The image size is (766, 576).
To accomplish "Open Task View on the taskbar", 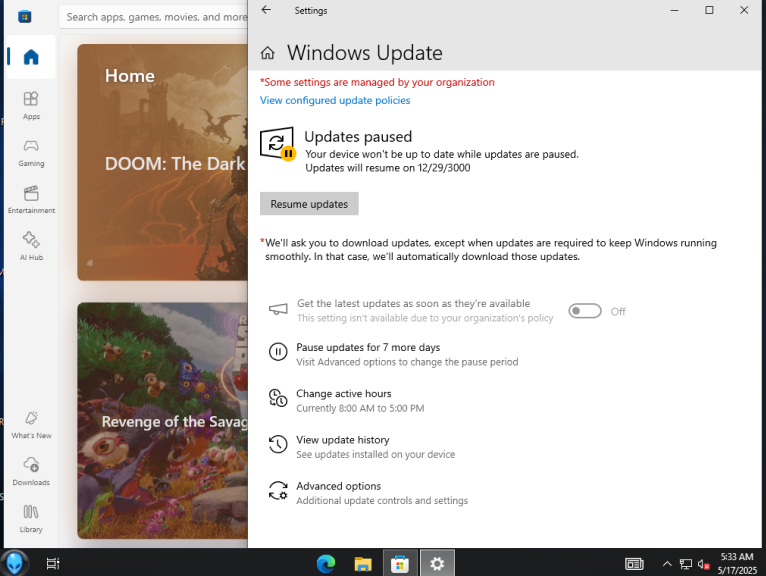I will click(x=53, y=564).
